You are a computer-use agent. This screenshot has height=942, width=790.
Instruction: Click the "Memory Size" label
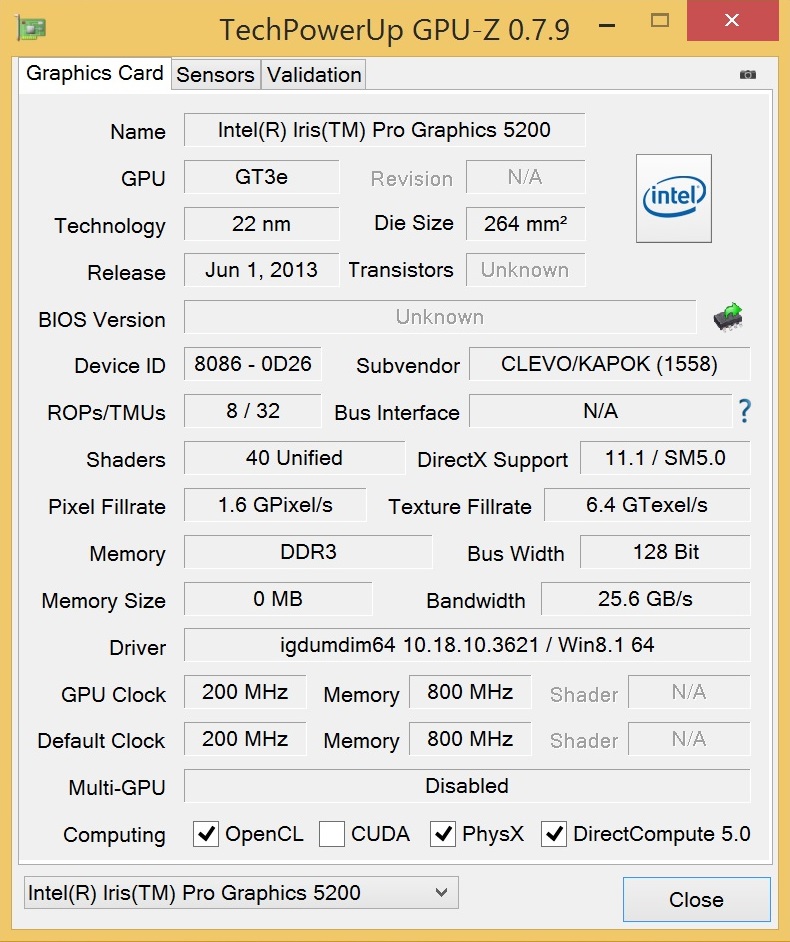pyautogui.click(x=103, y=601)
